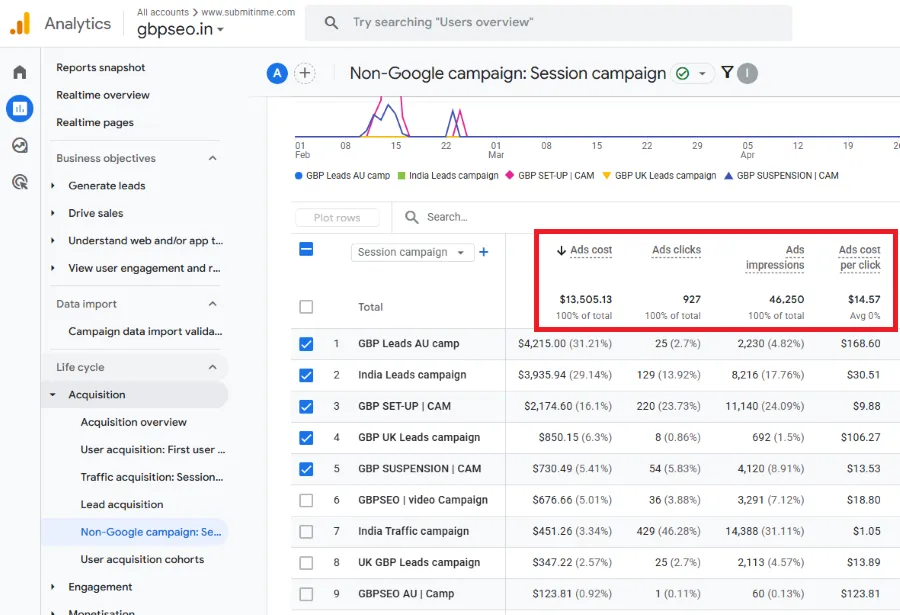The image size is (900, 615).
Task: Uncheck India Leads campaign row
Action: pyautogui.click(x=307, y=375)
